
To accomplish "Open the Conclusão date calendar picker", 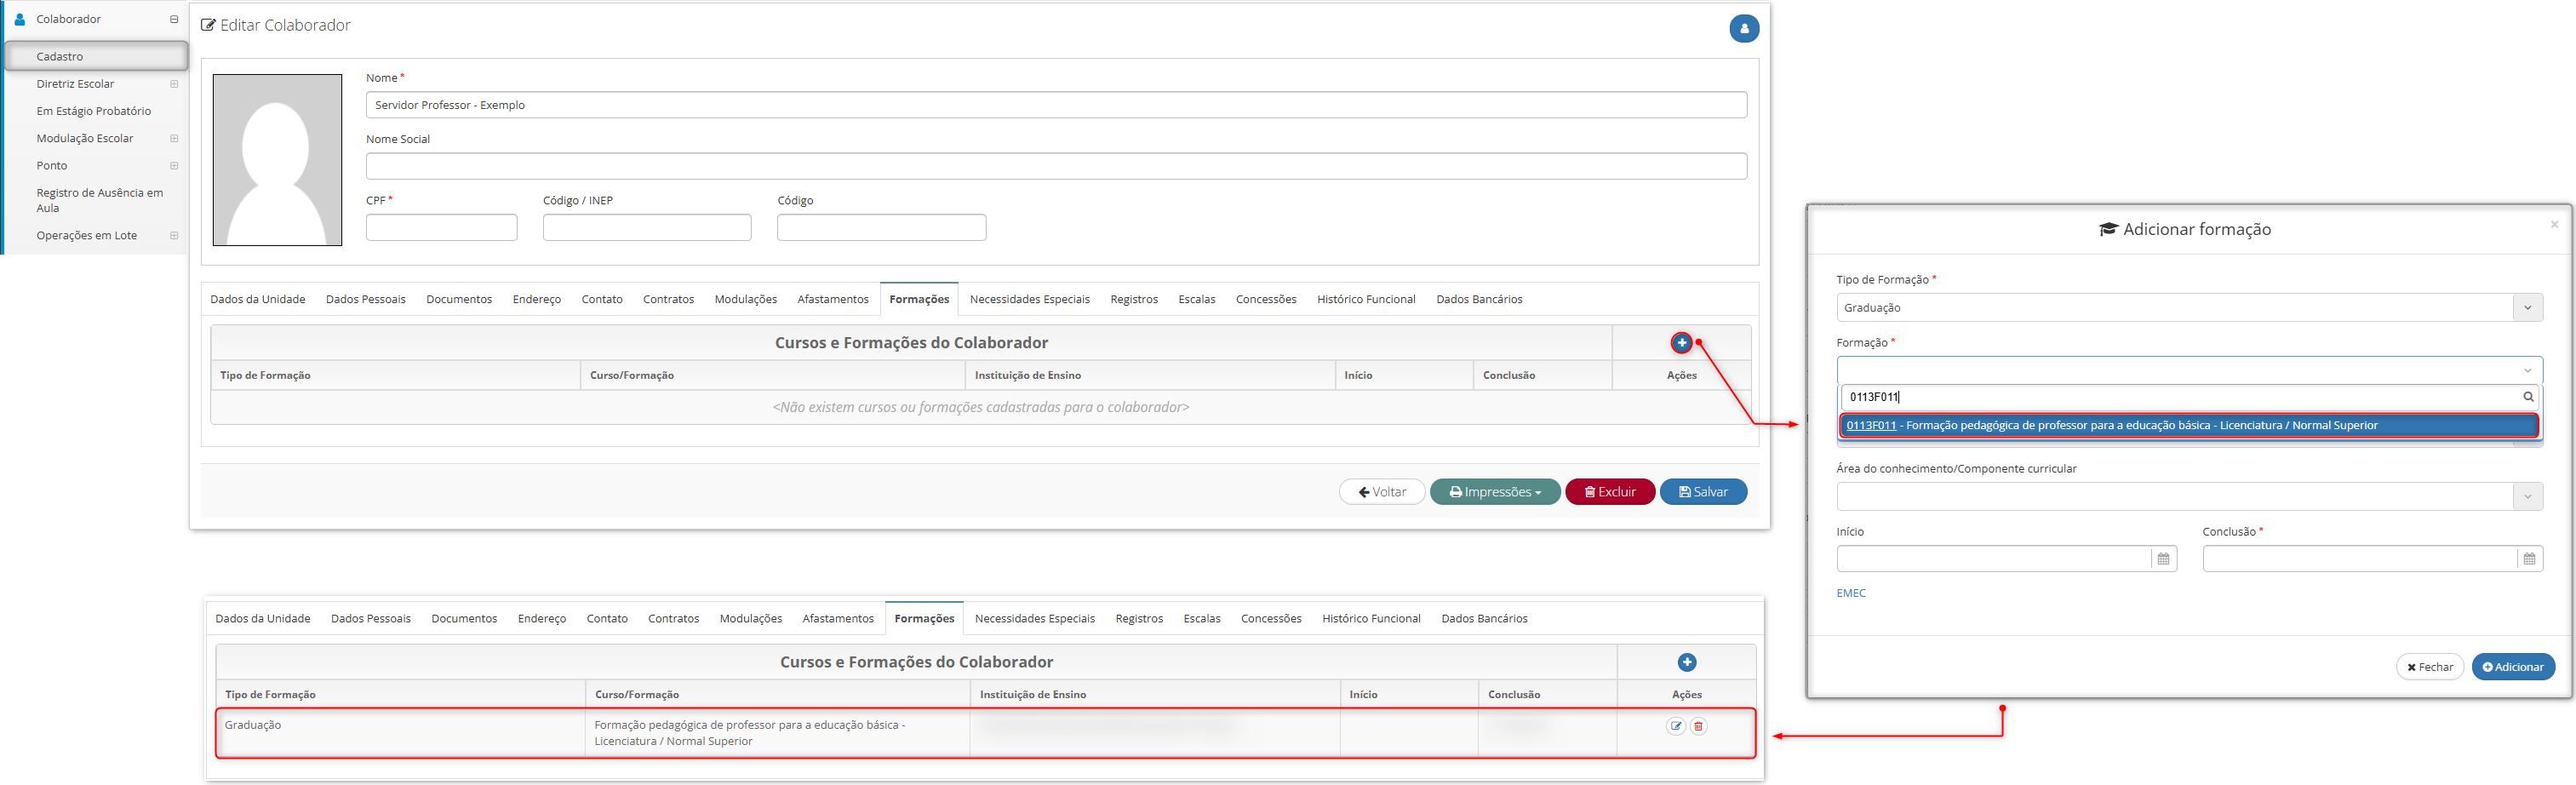I will click(x=2529, y=559).
